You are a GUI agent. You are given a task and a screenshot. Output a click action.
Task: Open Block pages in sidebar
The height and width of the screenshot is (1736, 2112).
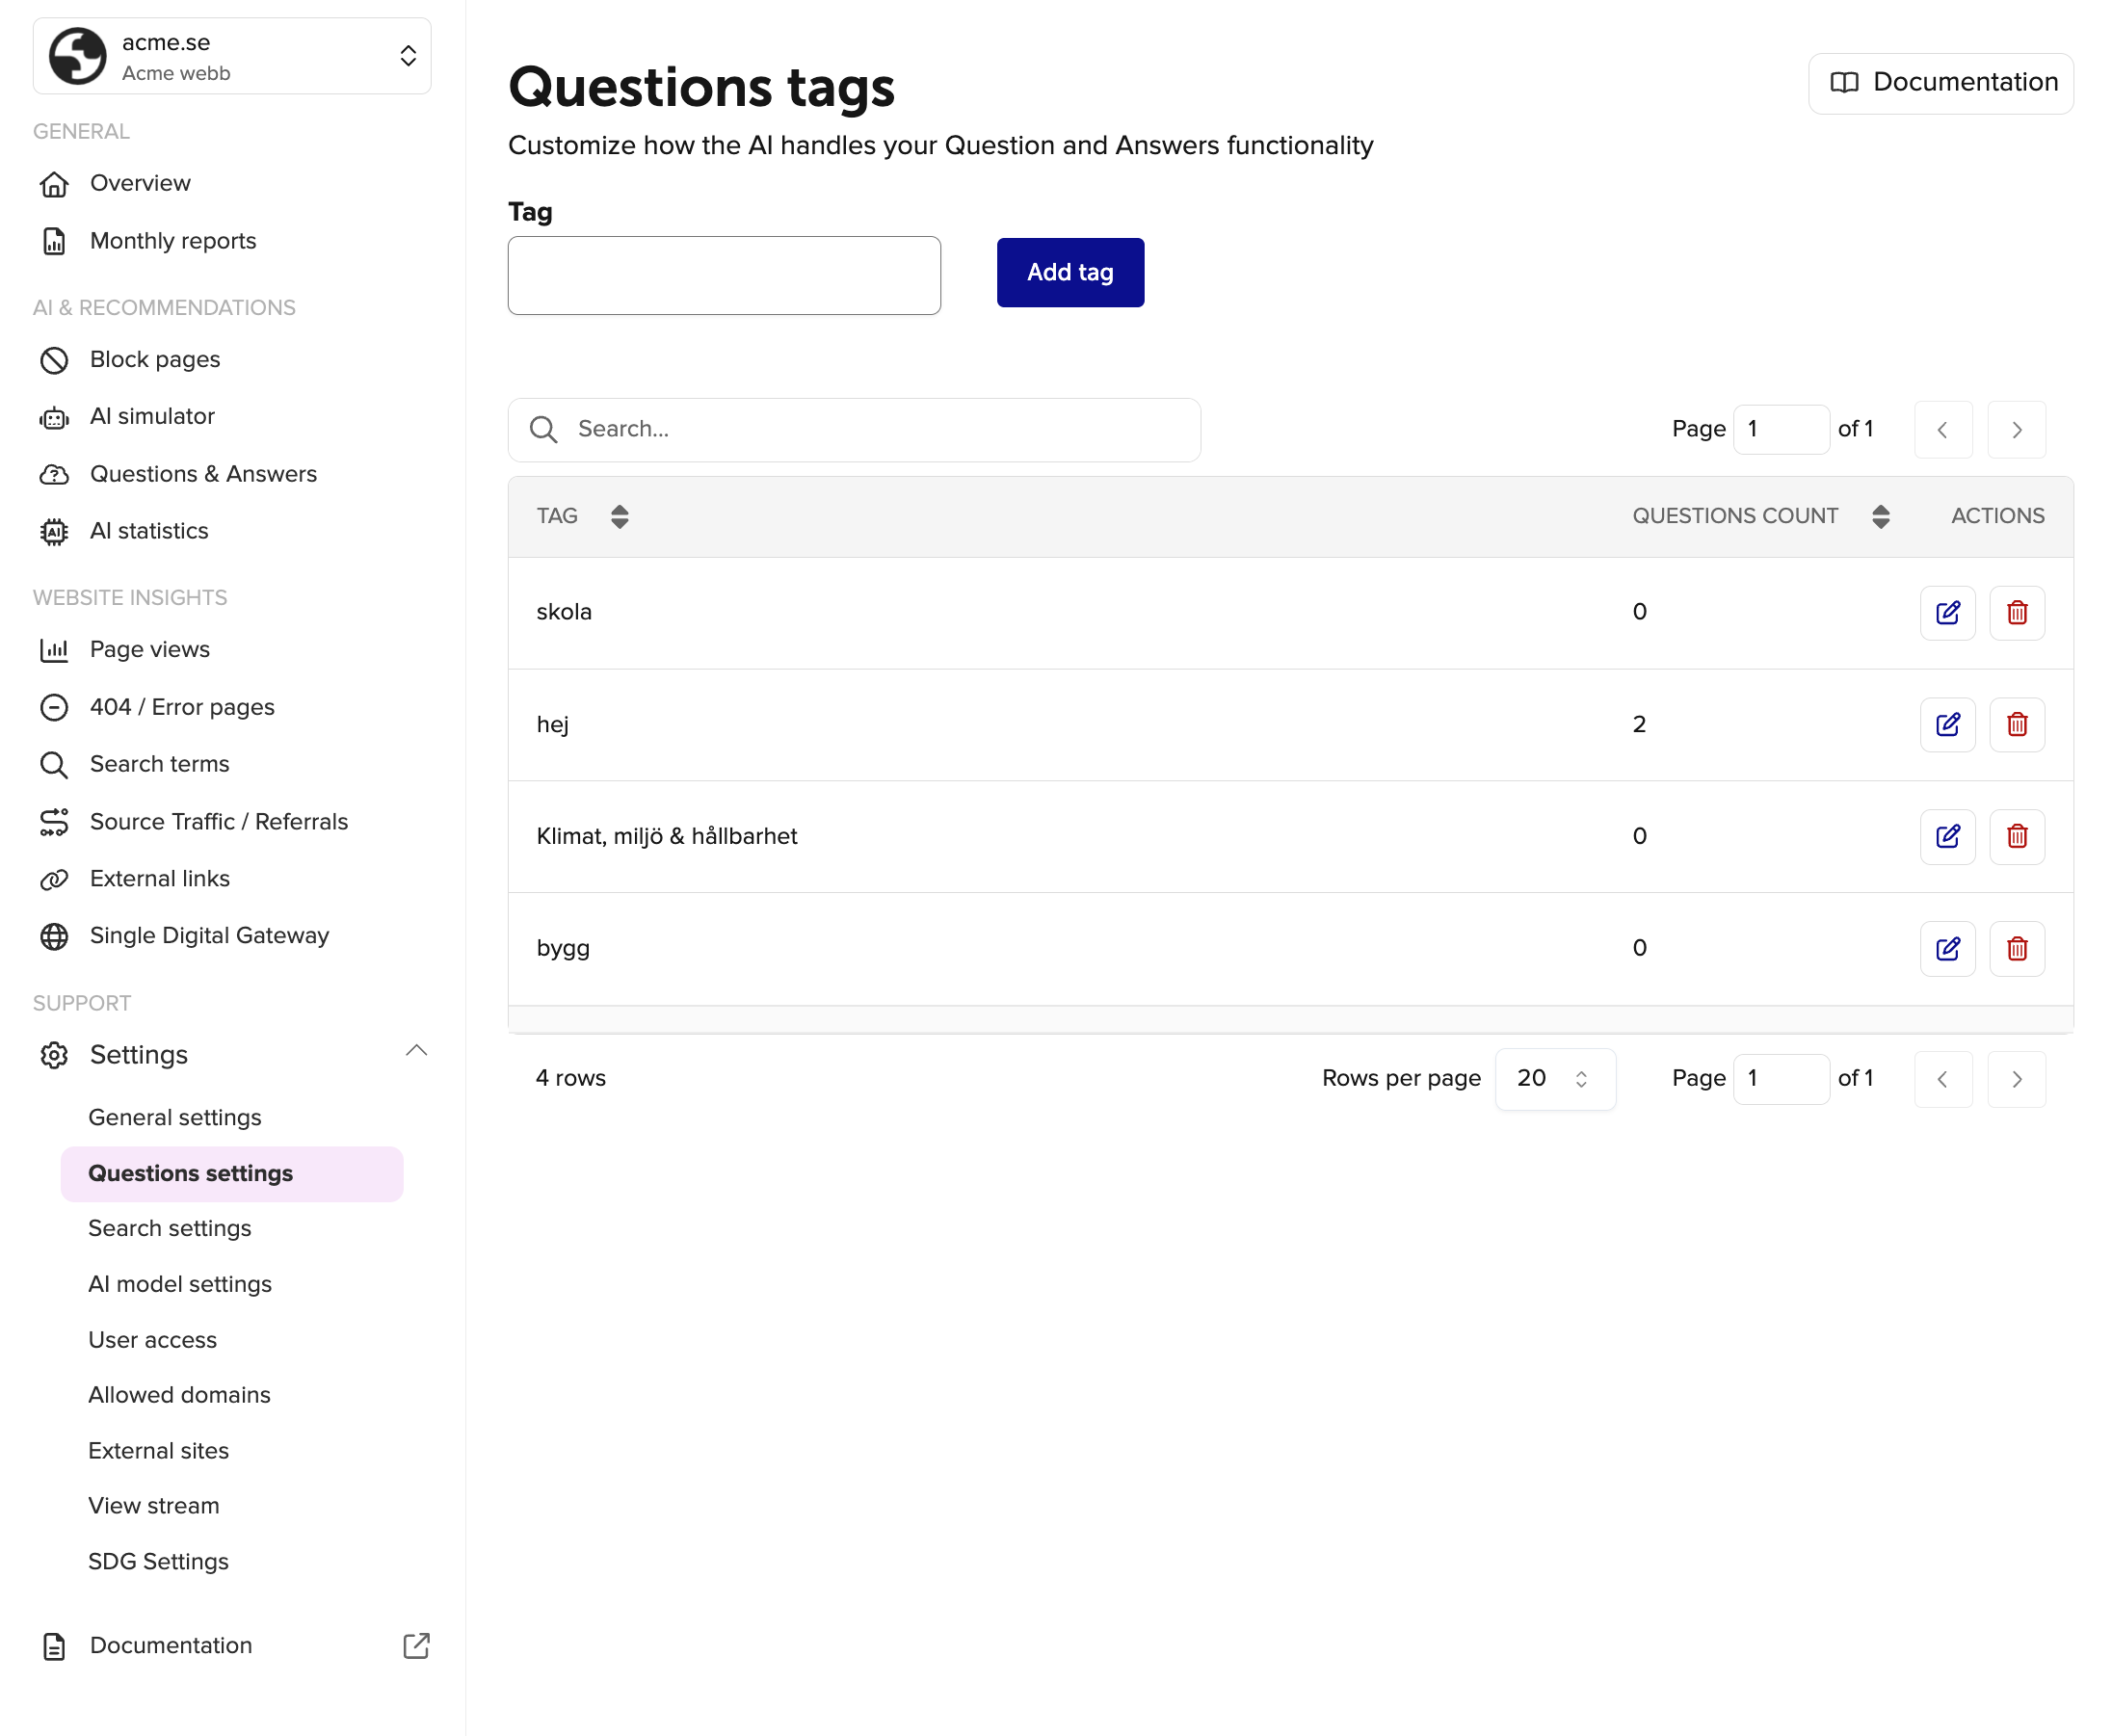(154, 359)
